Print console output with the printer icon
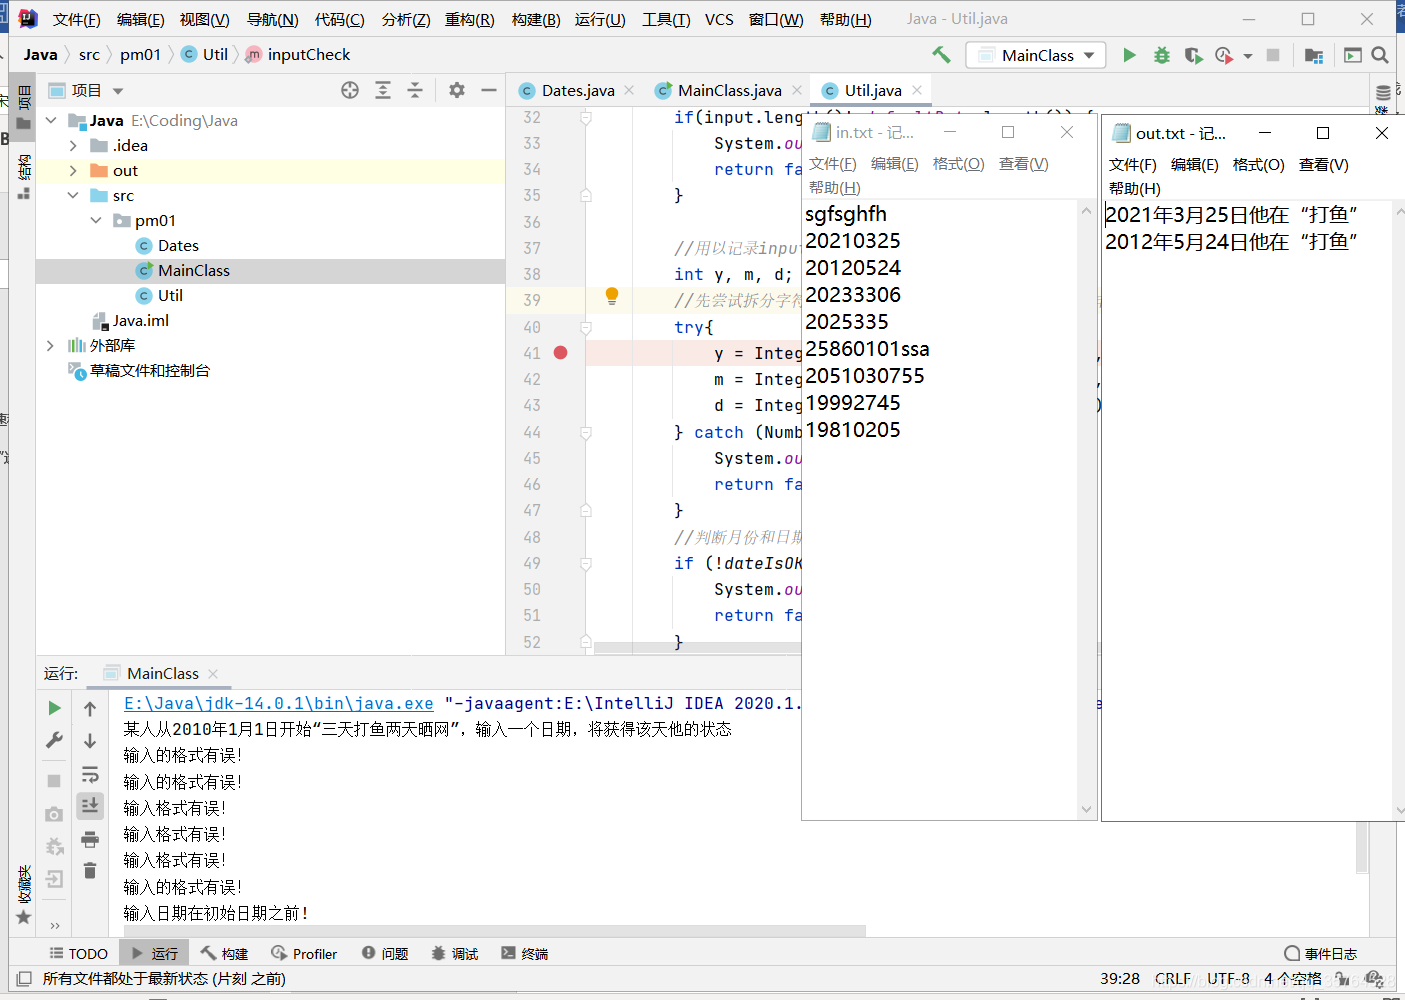Image resolution: width=1405 pixels, height=1000 pixels. [x=90, y=838]
